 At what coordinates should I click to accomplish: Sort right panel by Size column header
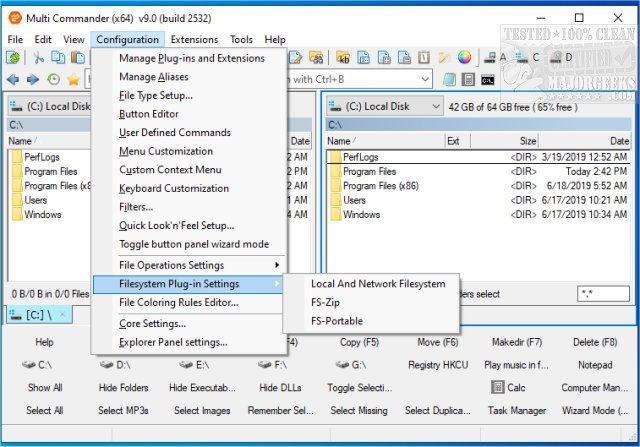click(504, 141)
